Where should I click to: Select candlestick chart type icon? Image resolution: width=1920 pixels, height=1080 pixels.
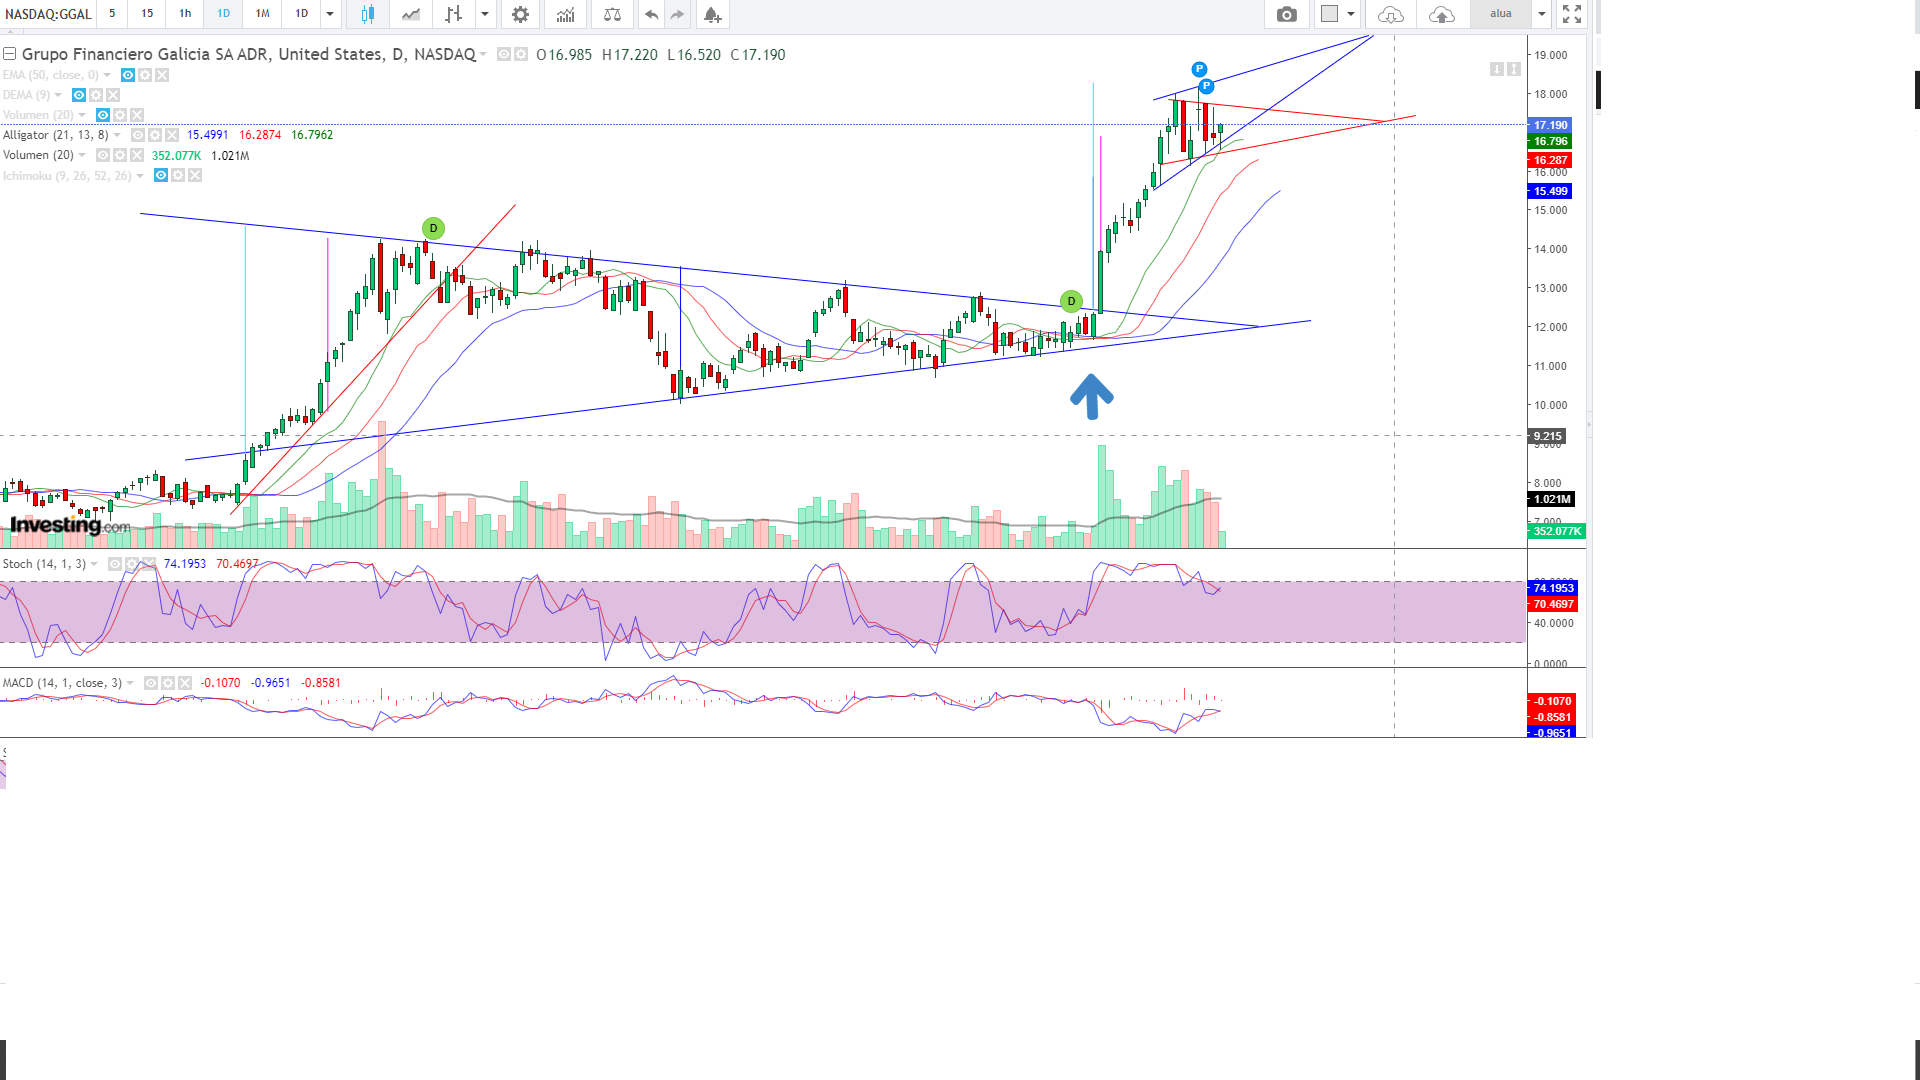[x=367, y=14]
